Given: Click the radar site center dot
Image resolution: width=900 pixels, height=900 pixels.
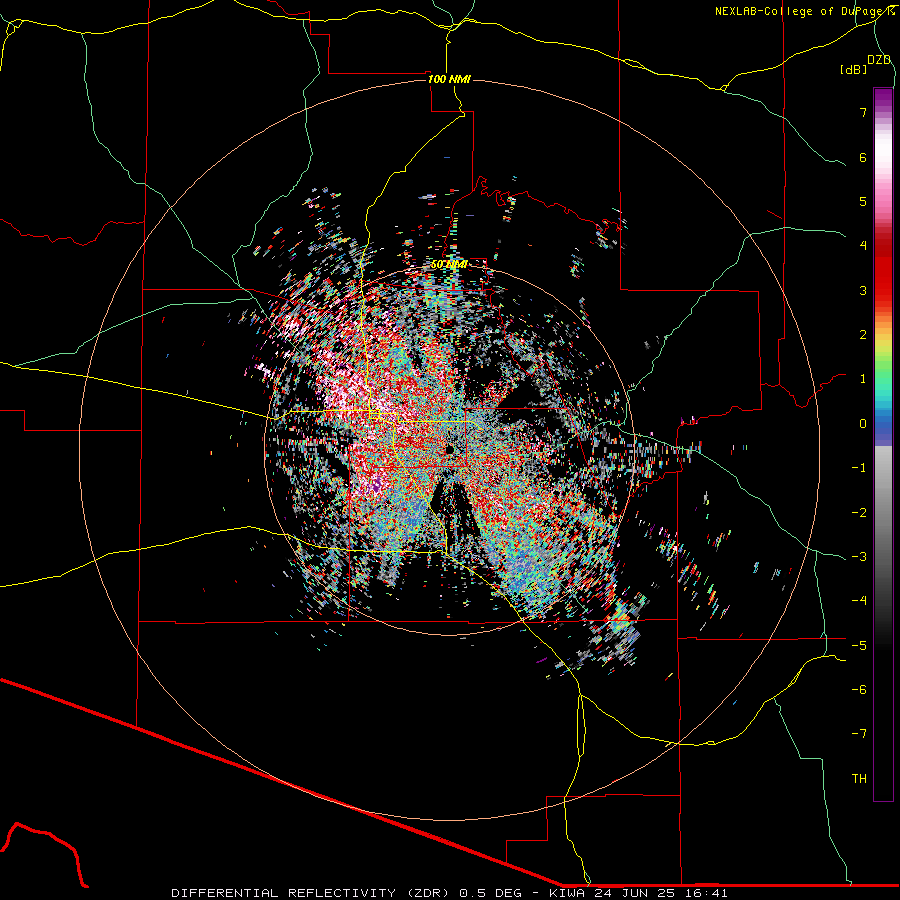Looking at the screenshot, I should (450, 449).
